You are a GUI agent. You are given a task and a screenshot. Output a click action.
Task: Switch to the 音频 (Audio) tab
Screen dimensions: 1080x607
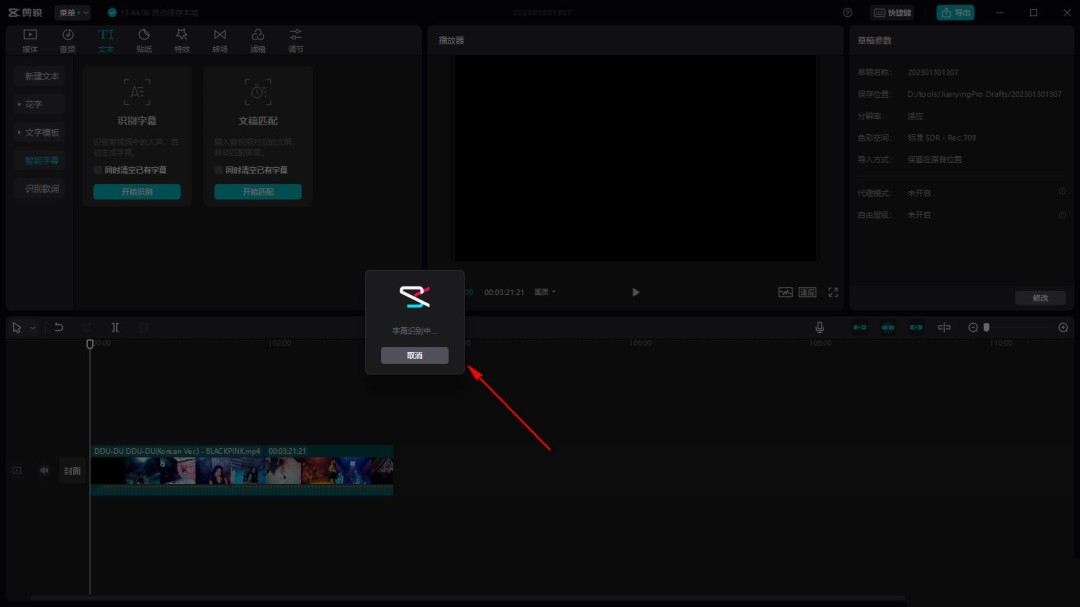coord(68,40)
